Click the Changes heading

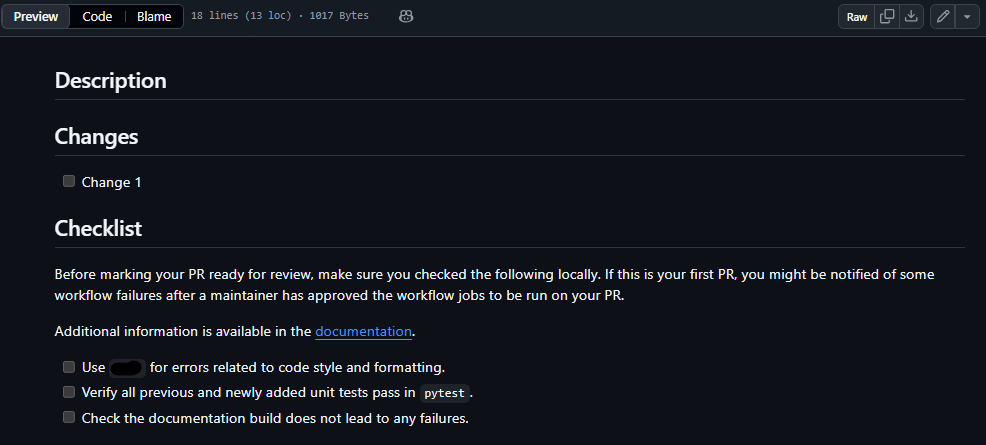pyautogui.click(x=96, y=137)
